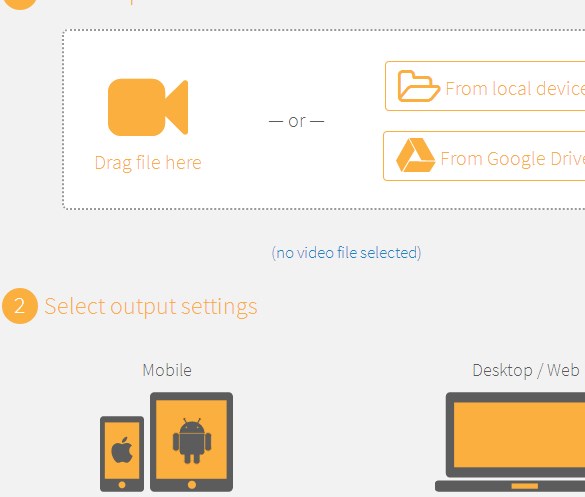585x497 pixels.
Task: Select the Desktop / Web label
Action: pos(526,371)
